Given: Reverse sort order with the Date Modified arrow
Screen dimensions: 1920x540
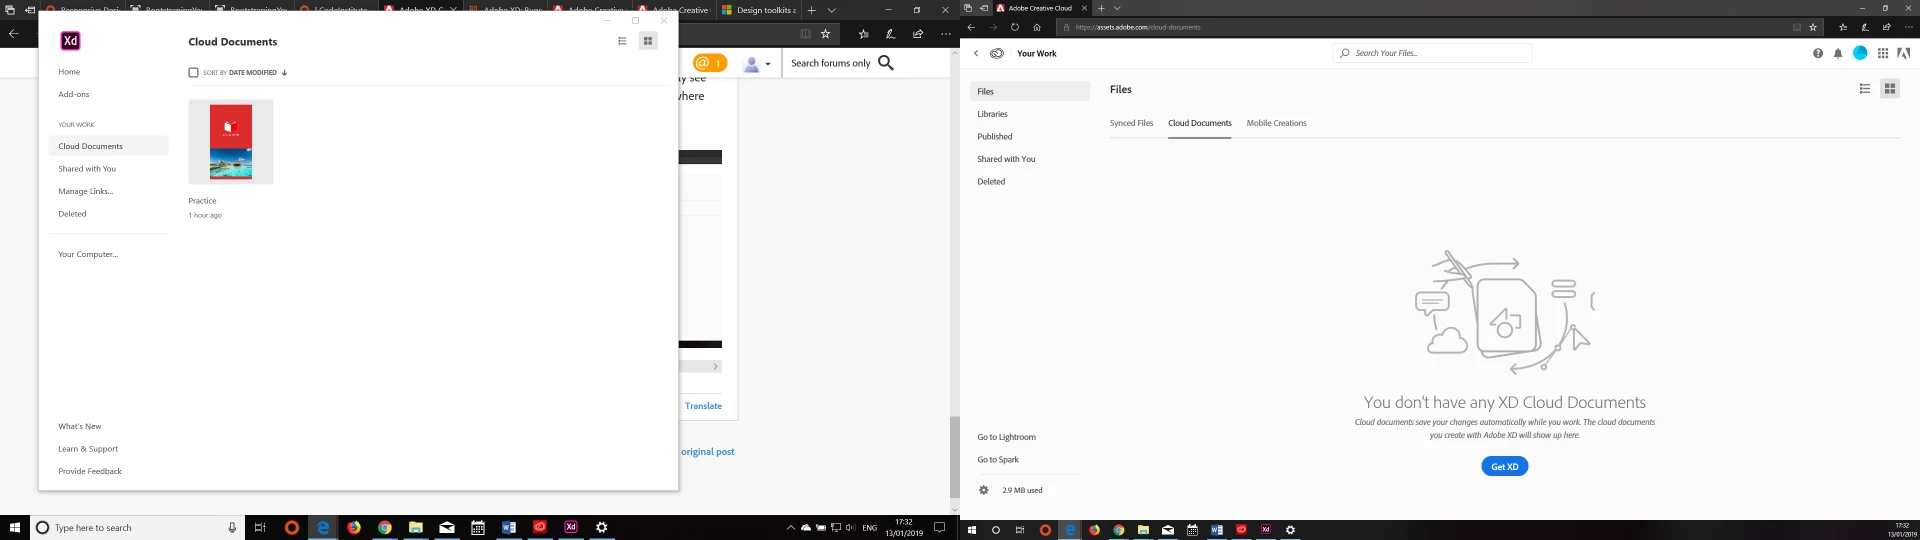Looking at the screenshot, I should click(x=284, y=72).
